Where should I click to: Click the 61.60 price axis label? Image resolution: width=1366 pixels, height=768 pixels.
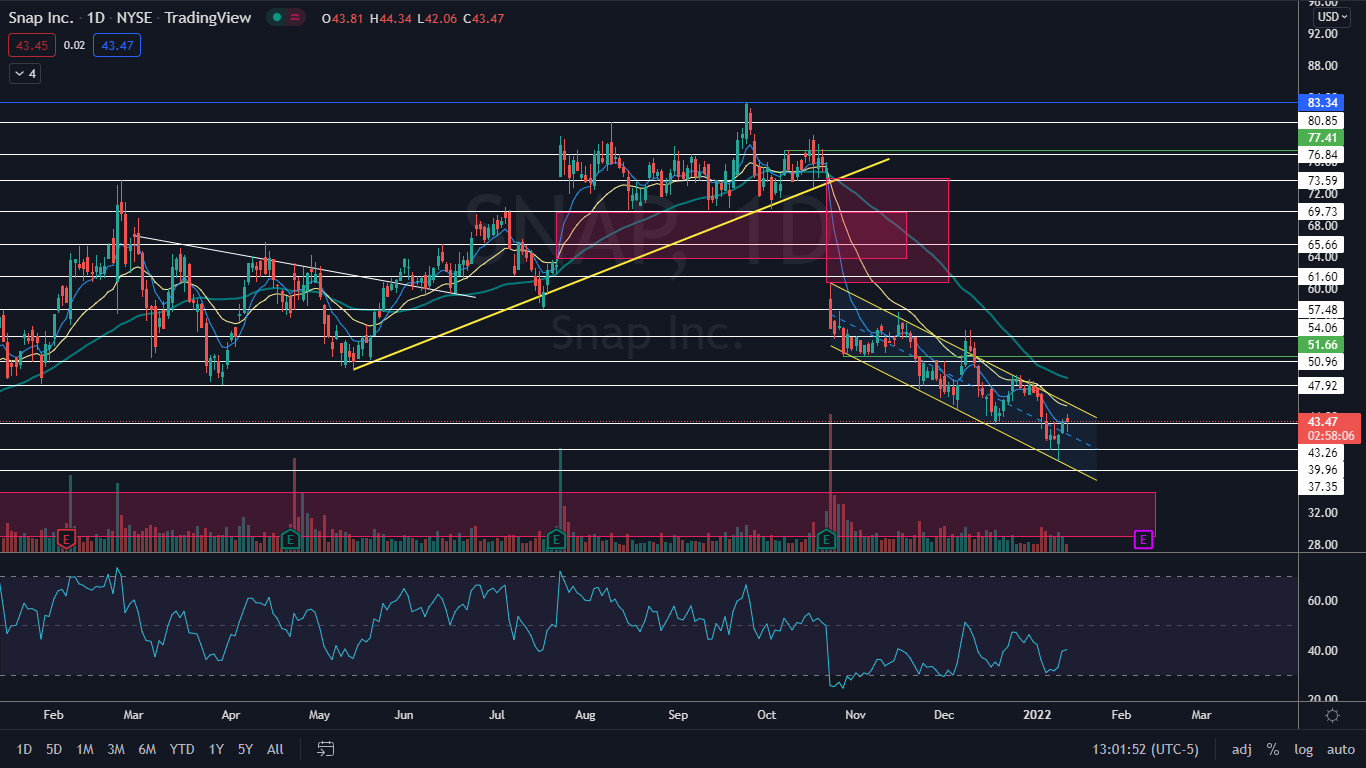click(1322, 277)
